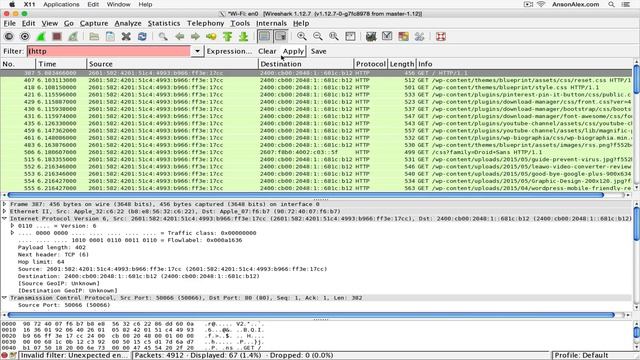Restart the running live capture
Image resolution: width=640 pixels, height=360 pixels.
[73, 37]
